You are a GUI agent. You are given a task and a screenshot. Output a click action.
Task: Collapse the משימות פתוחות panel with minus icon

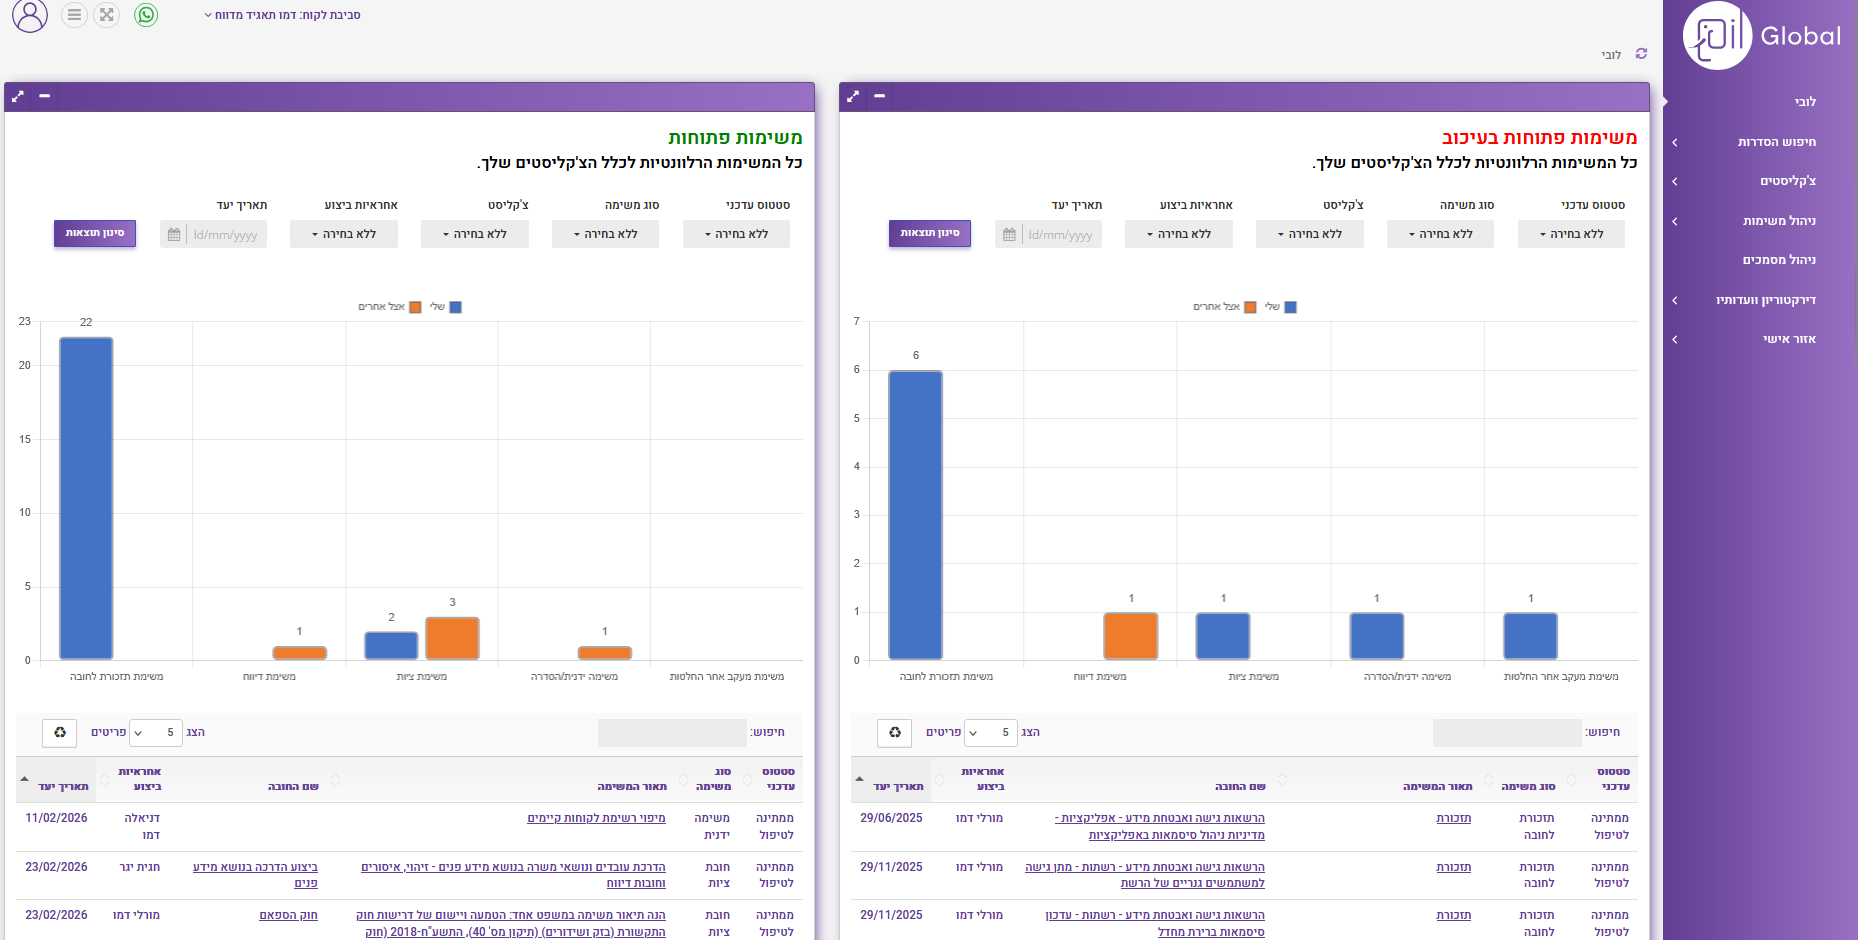pos(45,97)
